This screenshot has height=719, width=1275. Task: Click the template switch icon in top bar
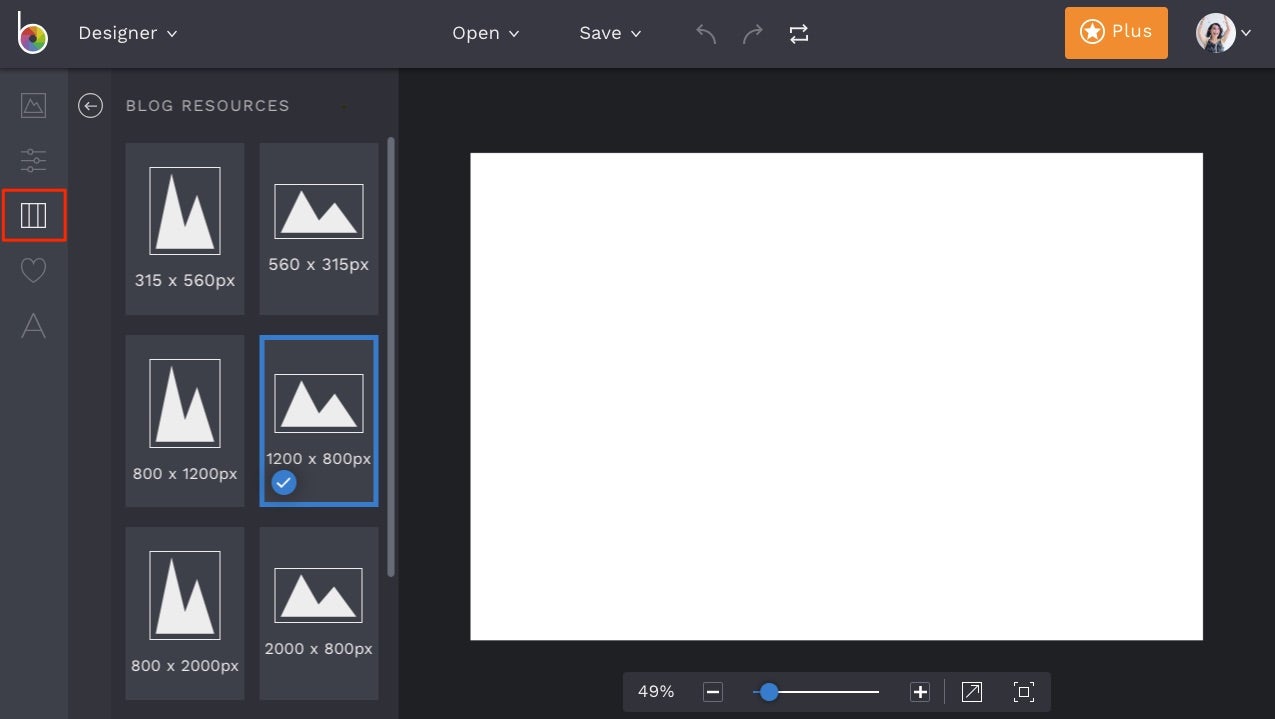[798, 32]
